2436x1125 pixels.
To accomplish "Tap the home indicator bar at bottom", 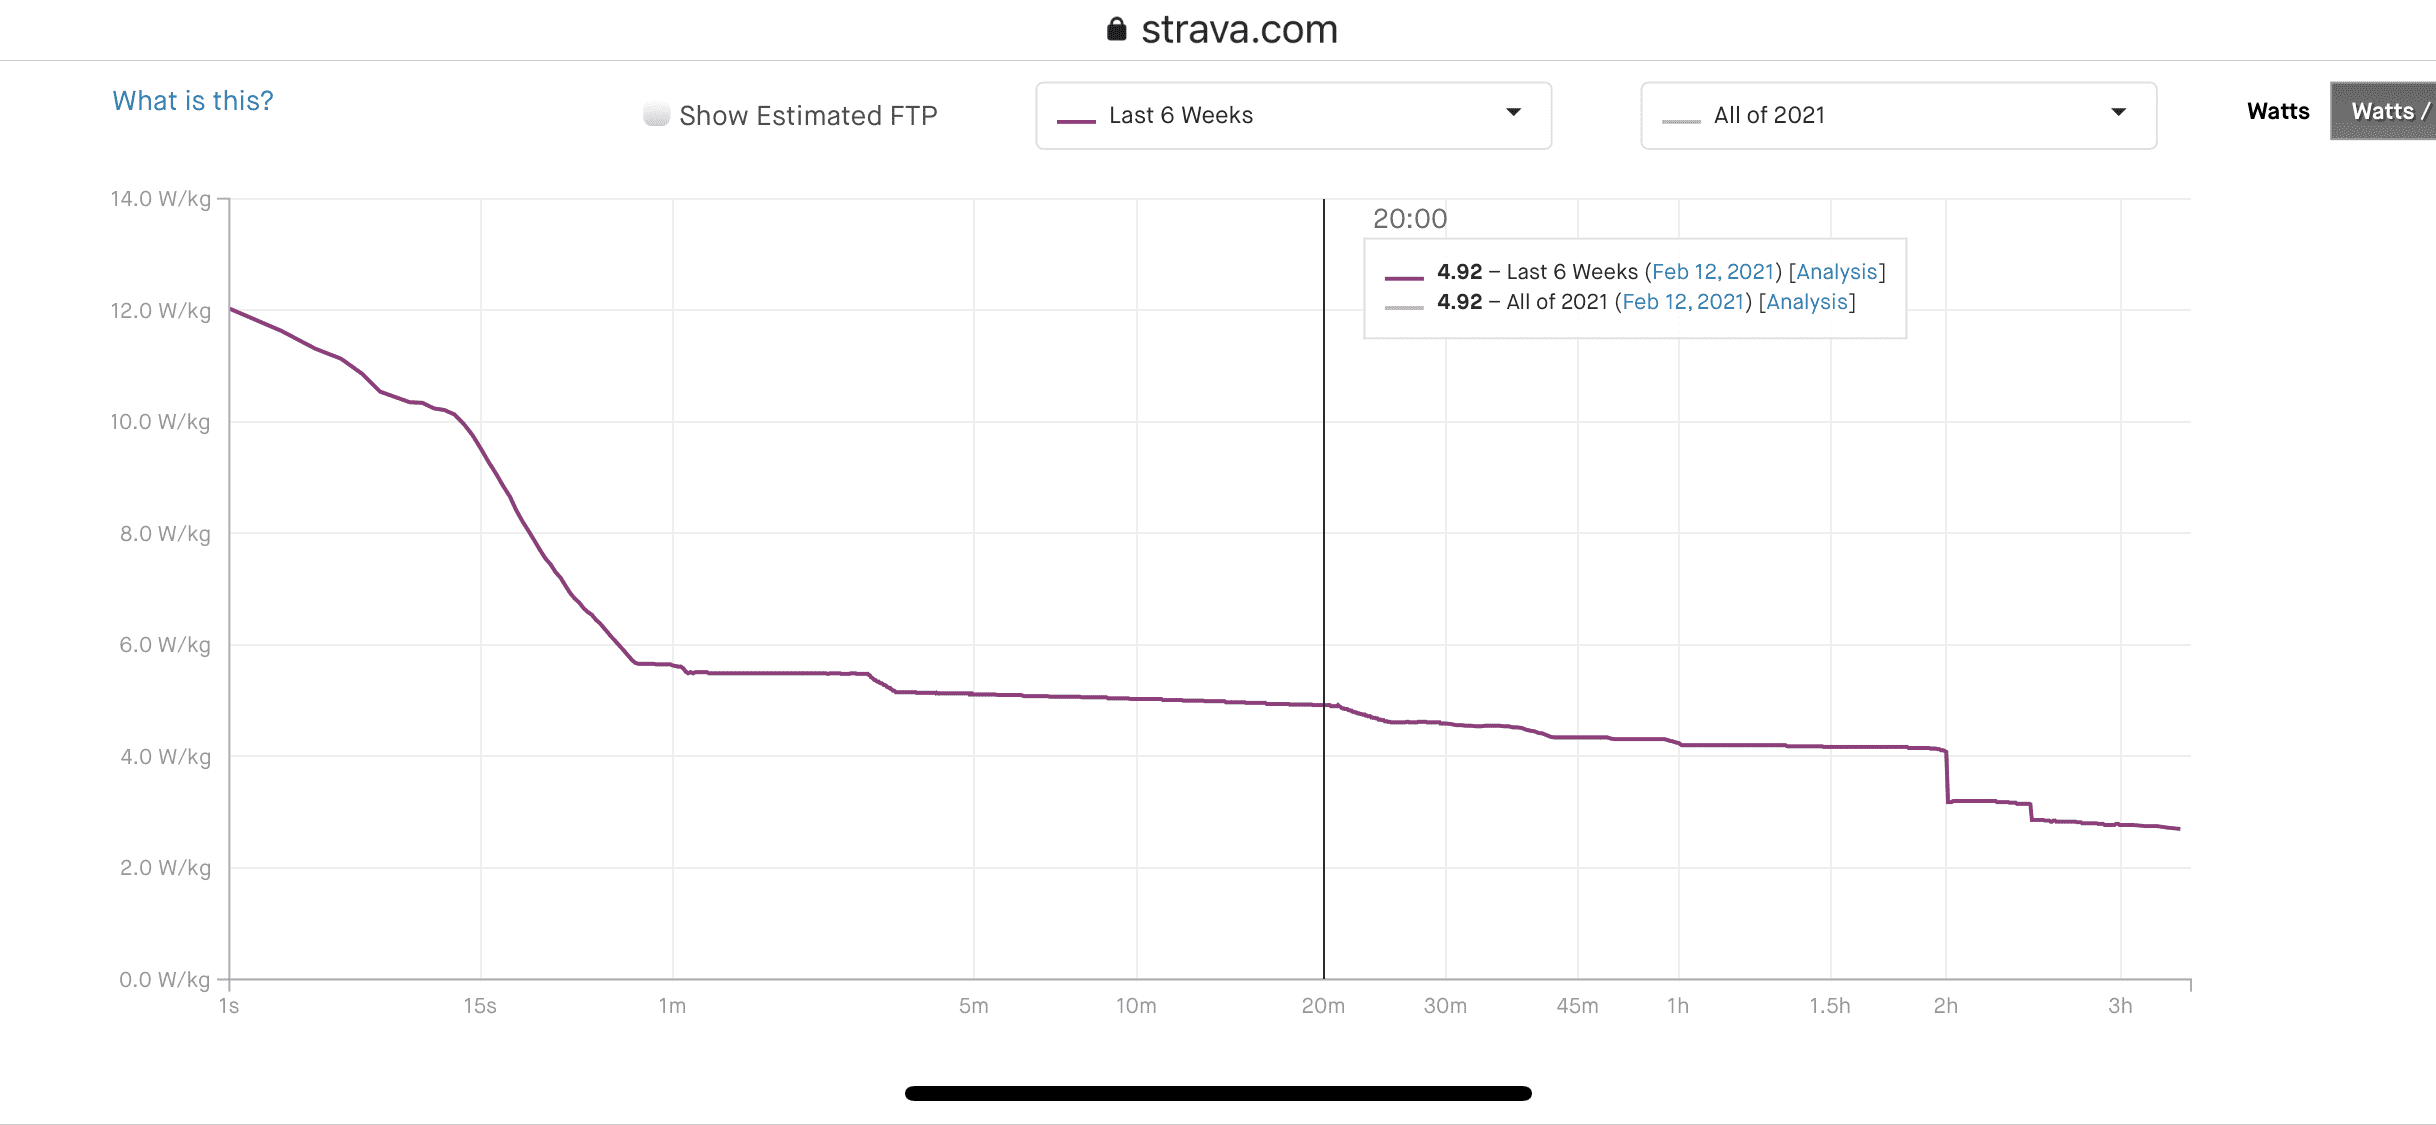I will (x=1217, y=1093).
